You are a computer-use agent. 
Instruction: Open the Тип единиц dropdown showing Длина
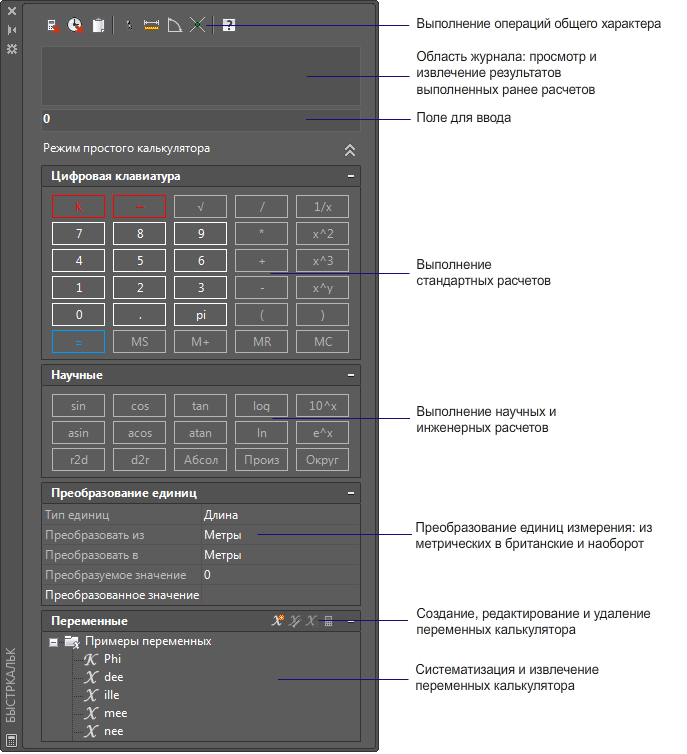(x=280, y=515)
